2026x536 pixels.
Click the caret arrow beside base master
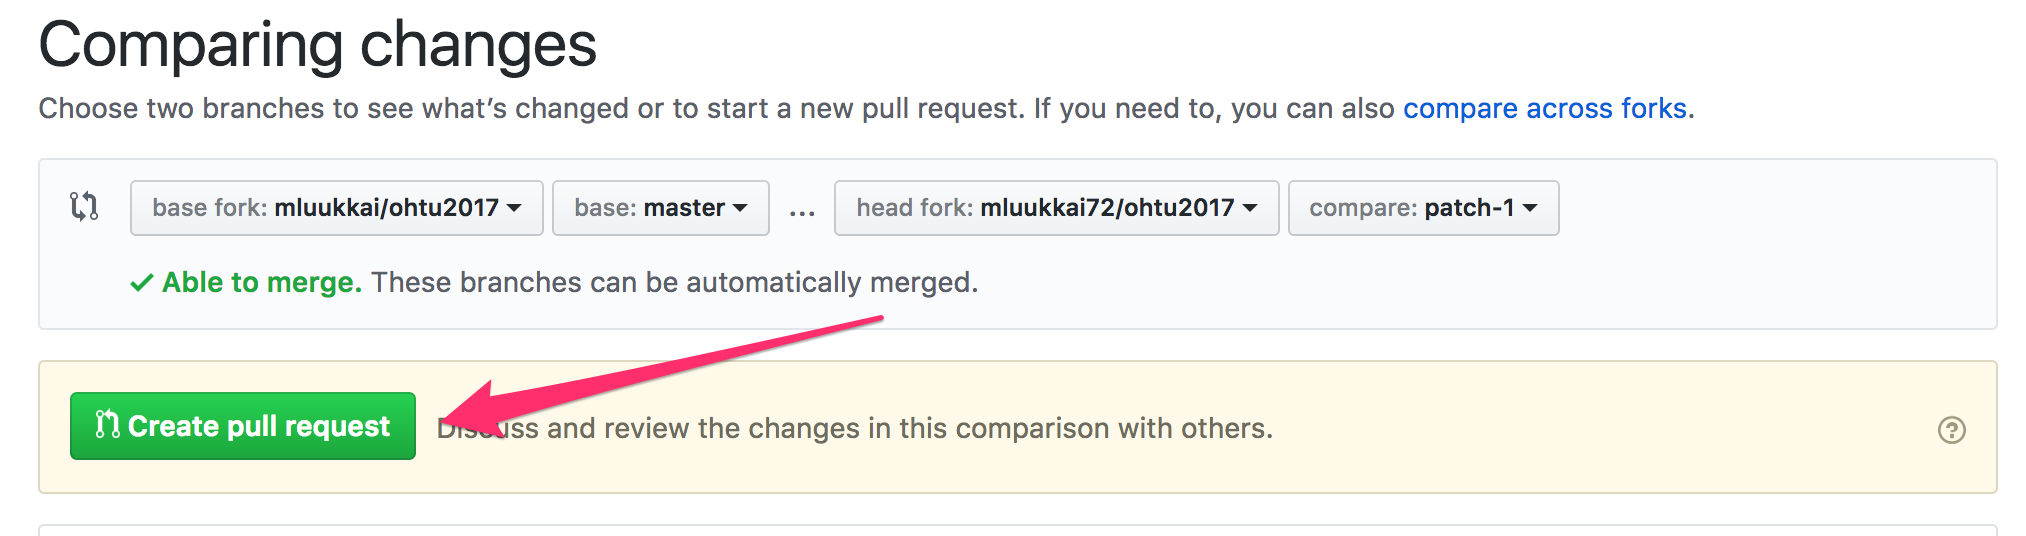coord(740,208)
